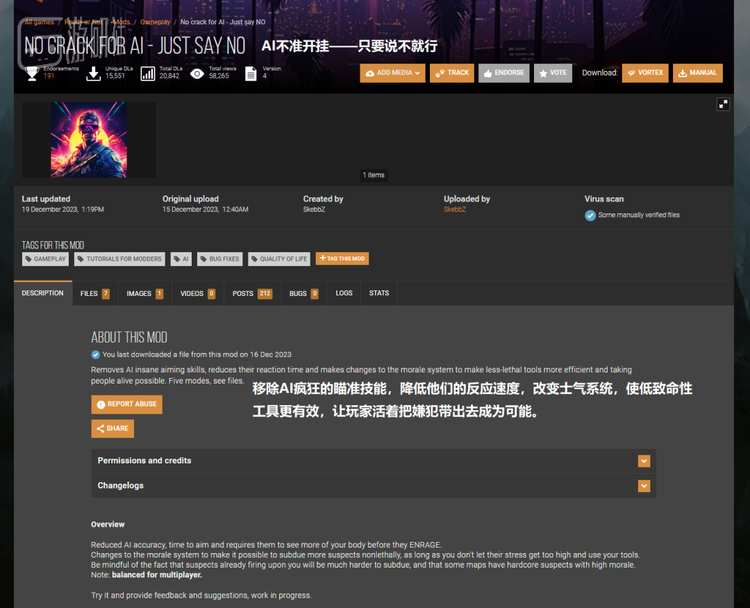Open the Posts tab

point(252,293)
